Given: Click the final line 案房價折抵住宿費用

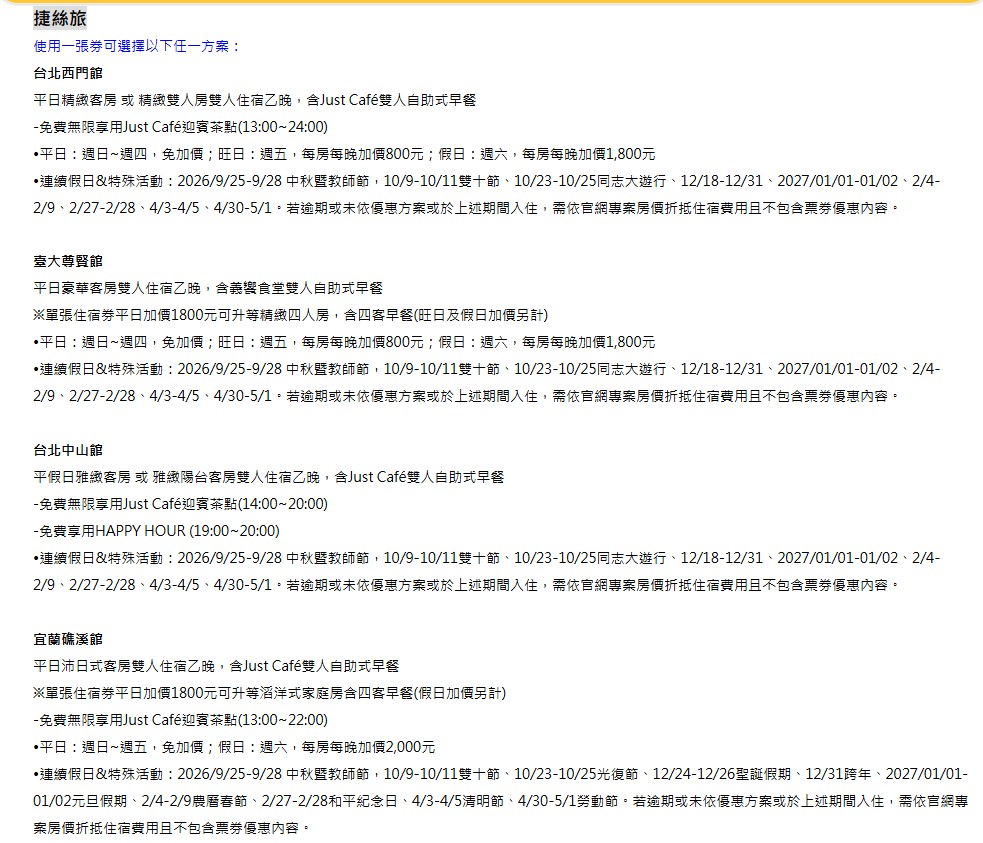Looking at the screenshot, I should coord(172,829).
